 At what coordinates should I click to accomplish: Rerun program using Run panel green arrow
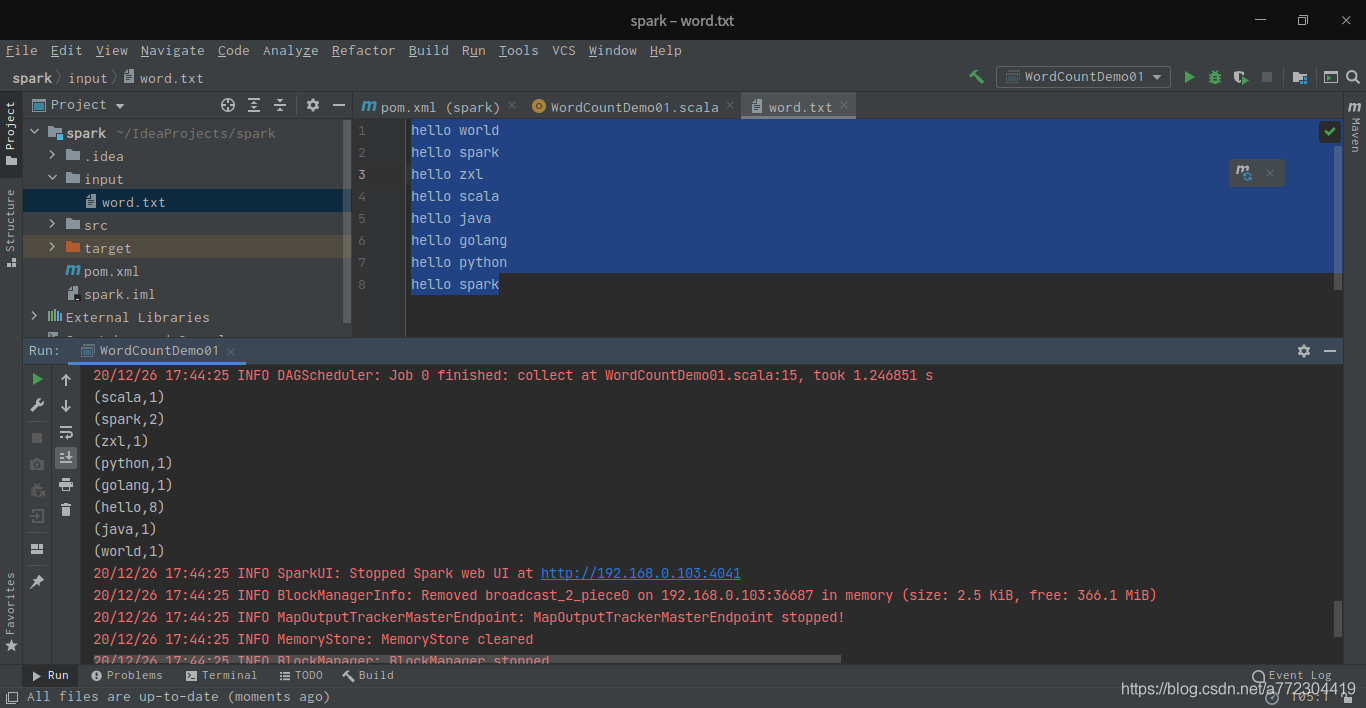(x=37, y=379)
